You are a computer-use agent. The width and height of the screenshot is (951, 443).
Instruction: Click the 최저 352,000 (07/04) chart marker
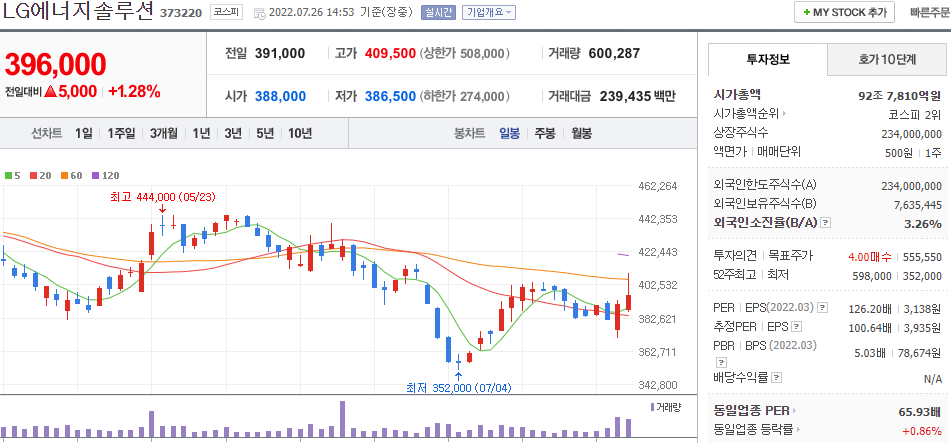coord(459,388)
